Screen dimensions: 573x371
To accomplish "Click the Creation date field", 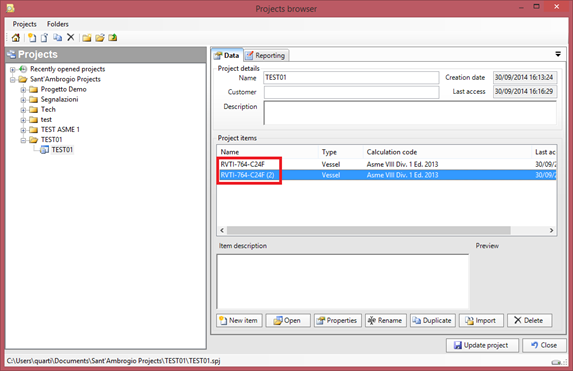I will 525,77.
